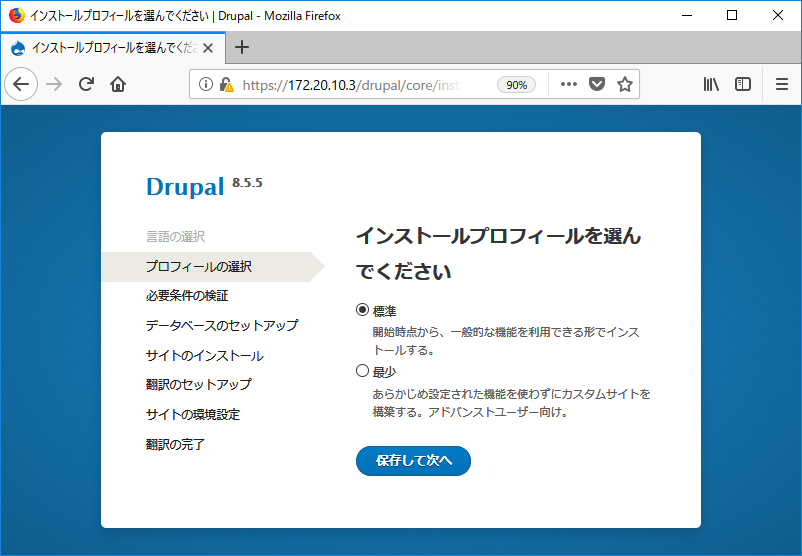Open the page actions three-dot menu
Image resolution: width=802 pixels, height=556 pixels.
coord(569,84)
